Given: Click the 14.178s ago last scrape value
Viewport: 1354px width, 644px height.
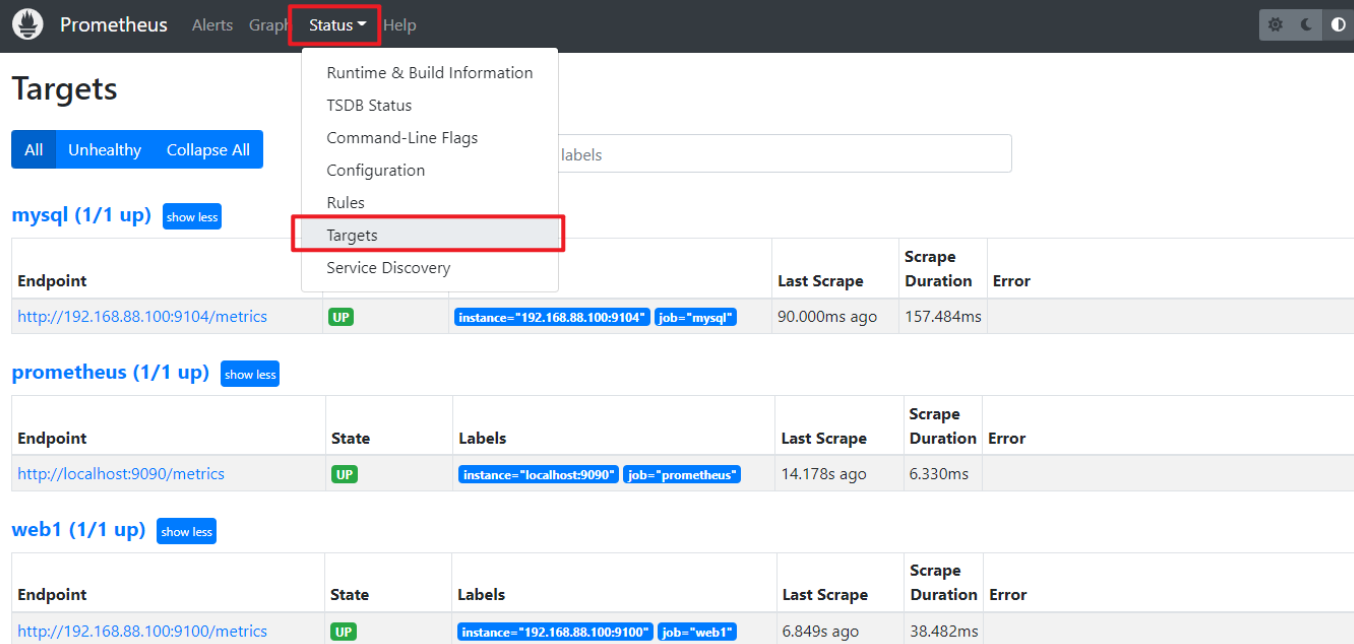Looking at the screenshot, I should (824, 474).
